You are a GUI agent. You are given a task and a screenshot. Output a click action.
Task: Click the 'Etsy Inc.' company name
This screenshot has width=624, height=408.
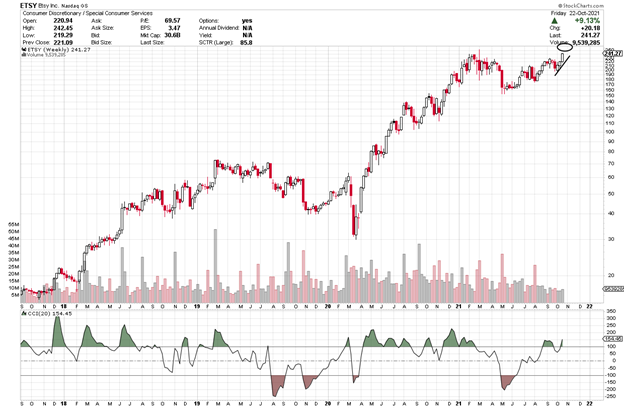[48, 6]
